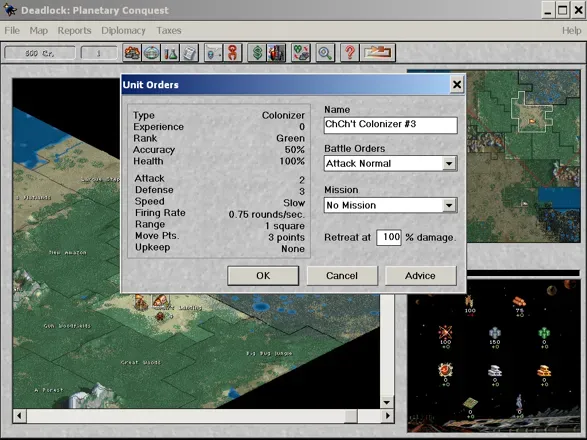This screenshot has width=587, height=440.
Task: Click the "0.75 rounds/sec." firing rate value
Action: coord(267,215)
